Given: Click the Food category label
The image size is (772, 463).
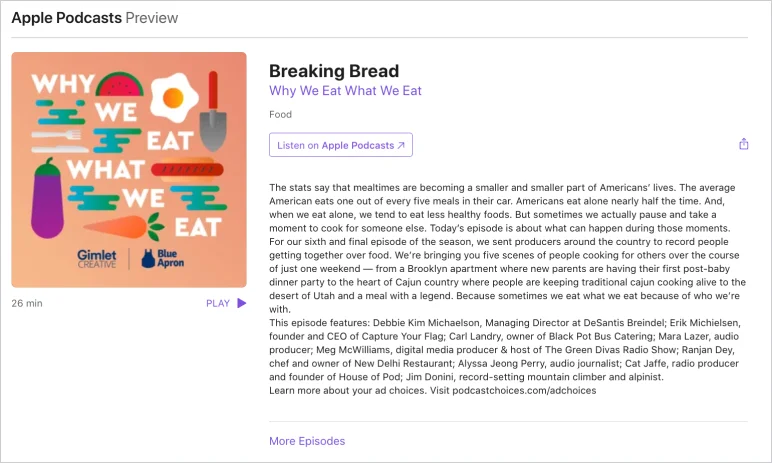Looking at the screenshot, I should click(x=280, y=114).
